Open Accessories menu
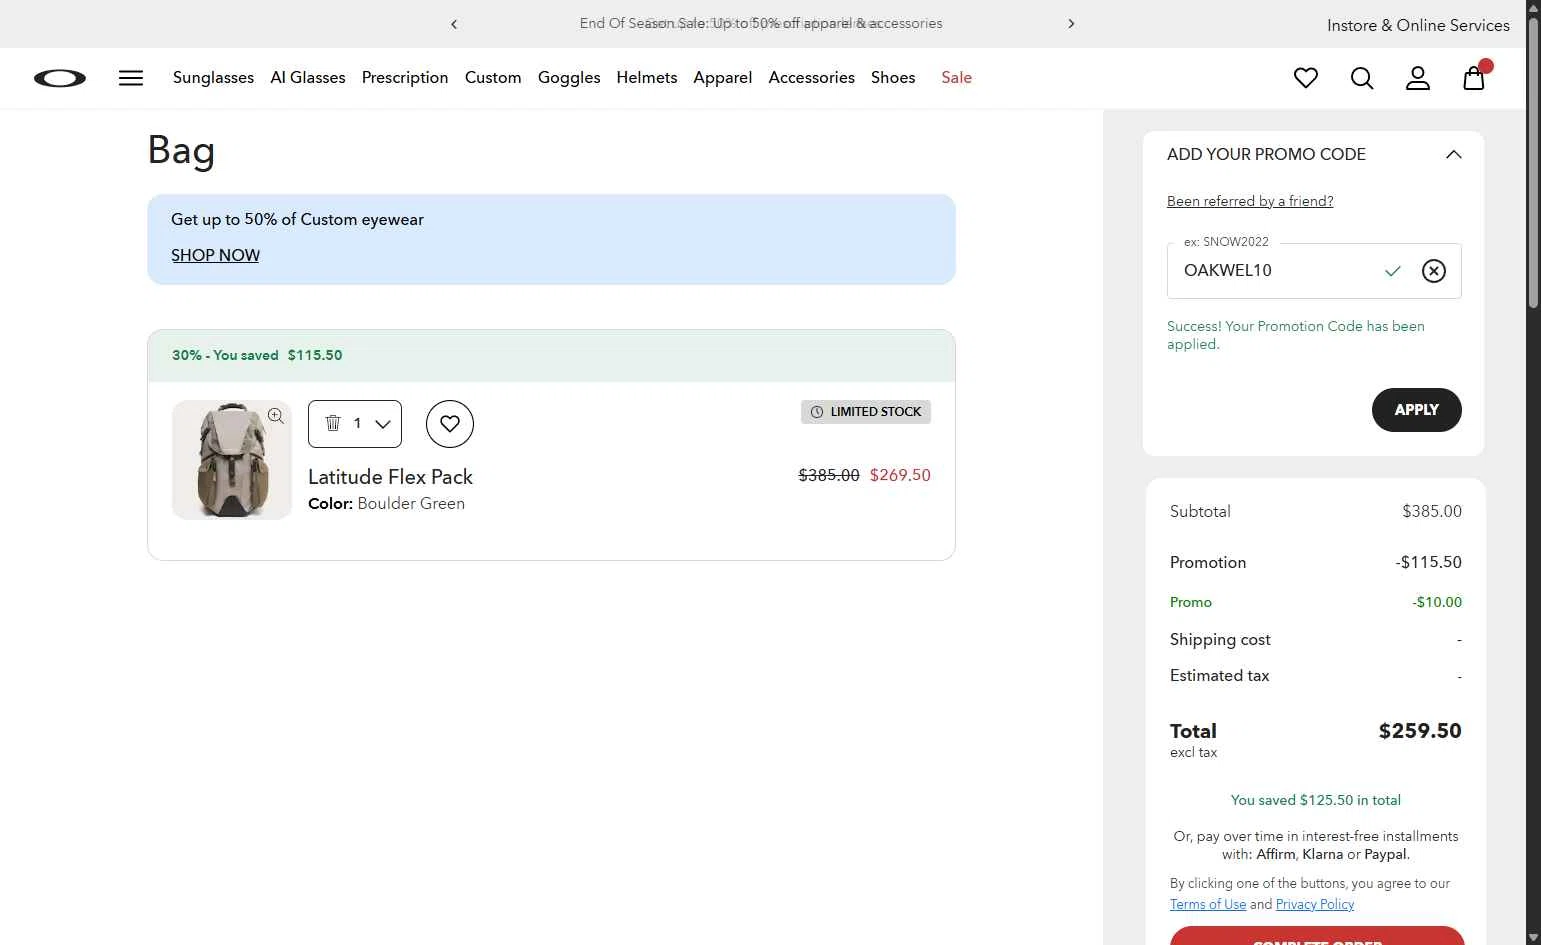1541x945 pixels. [812, 78]
